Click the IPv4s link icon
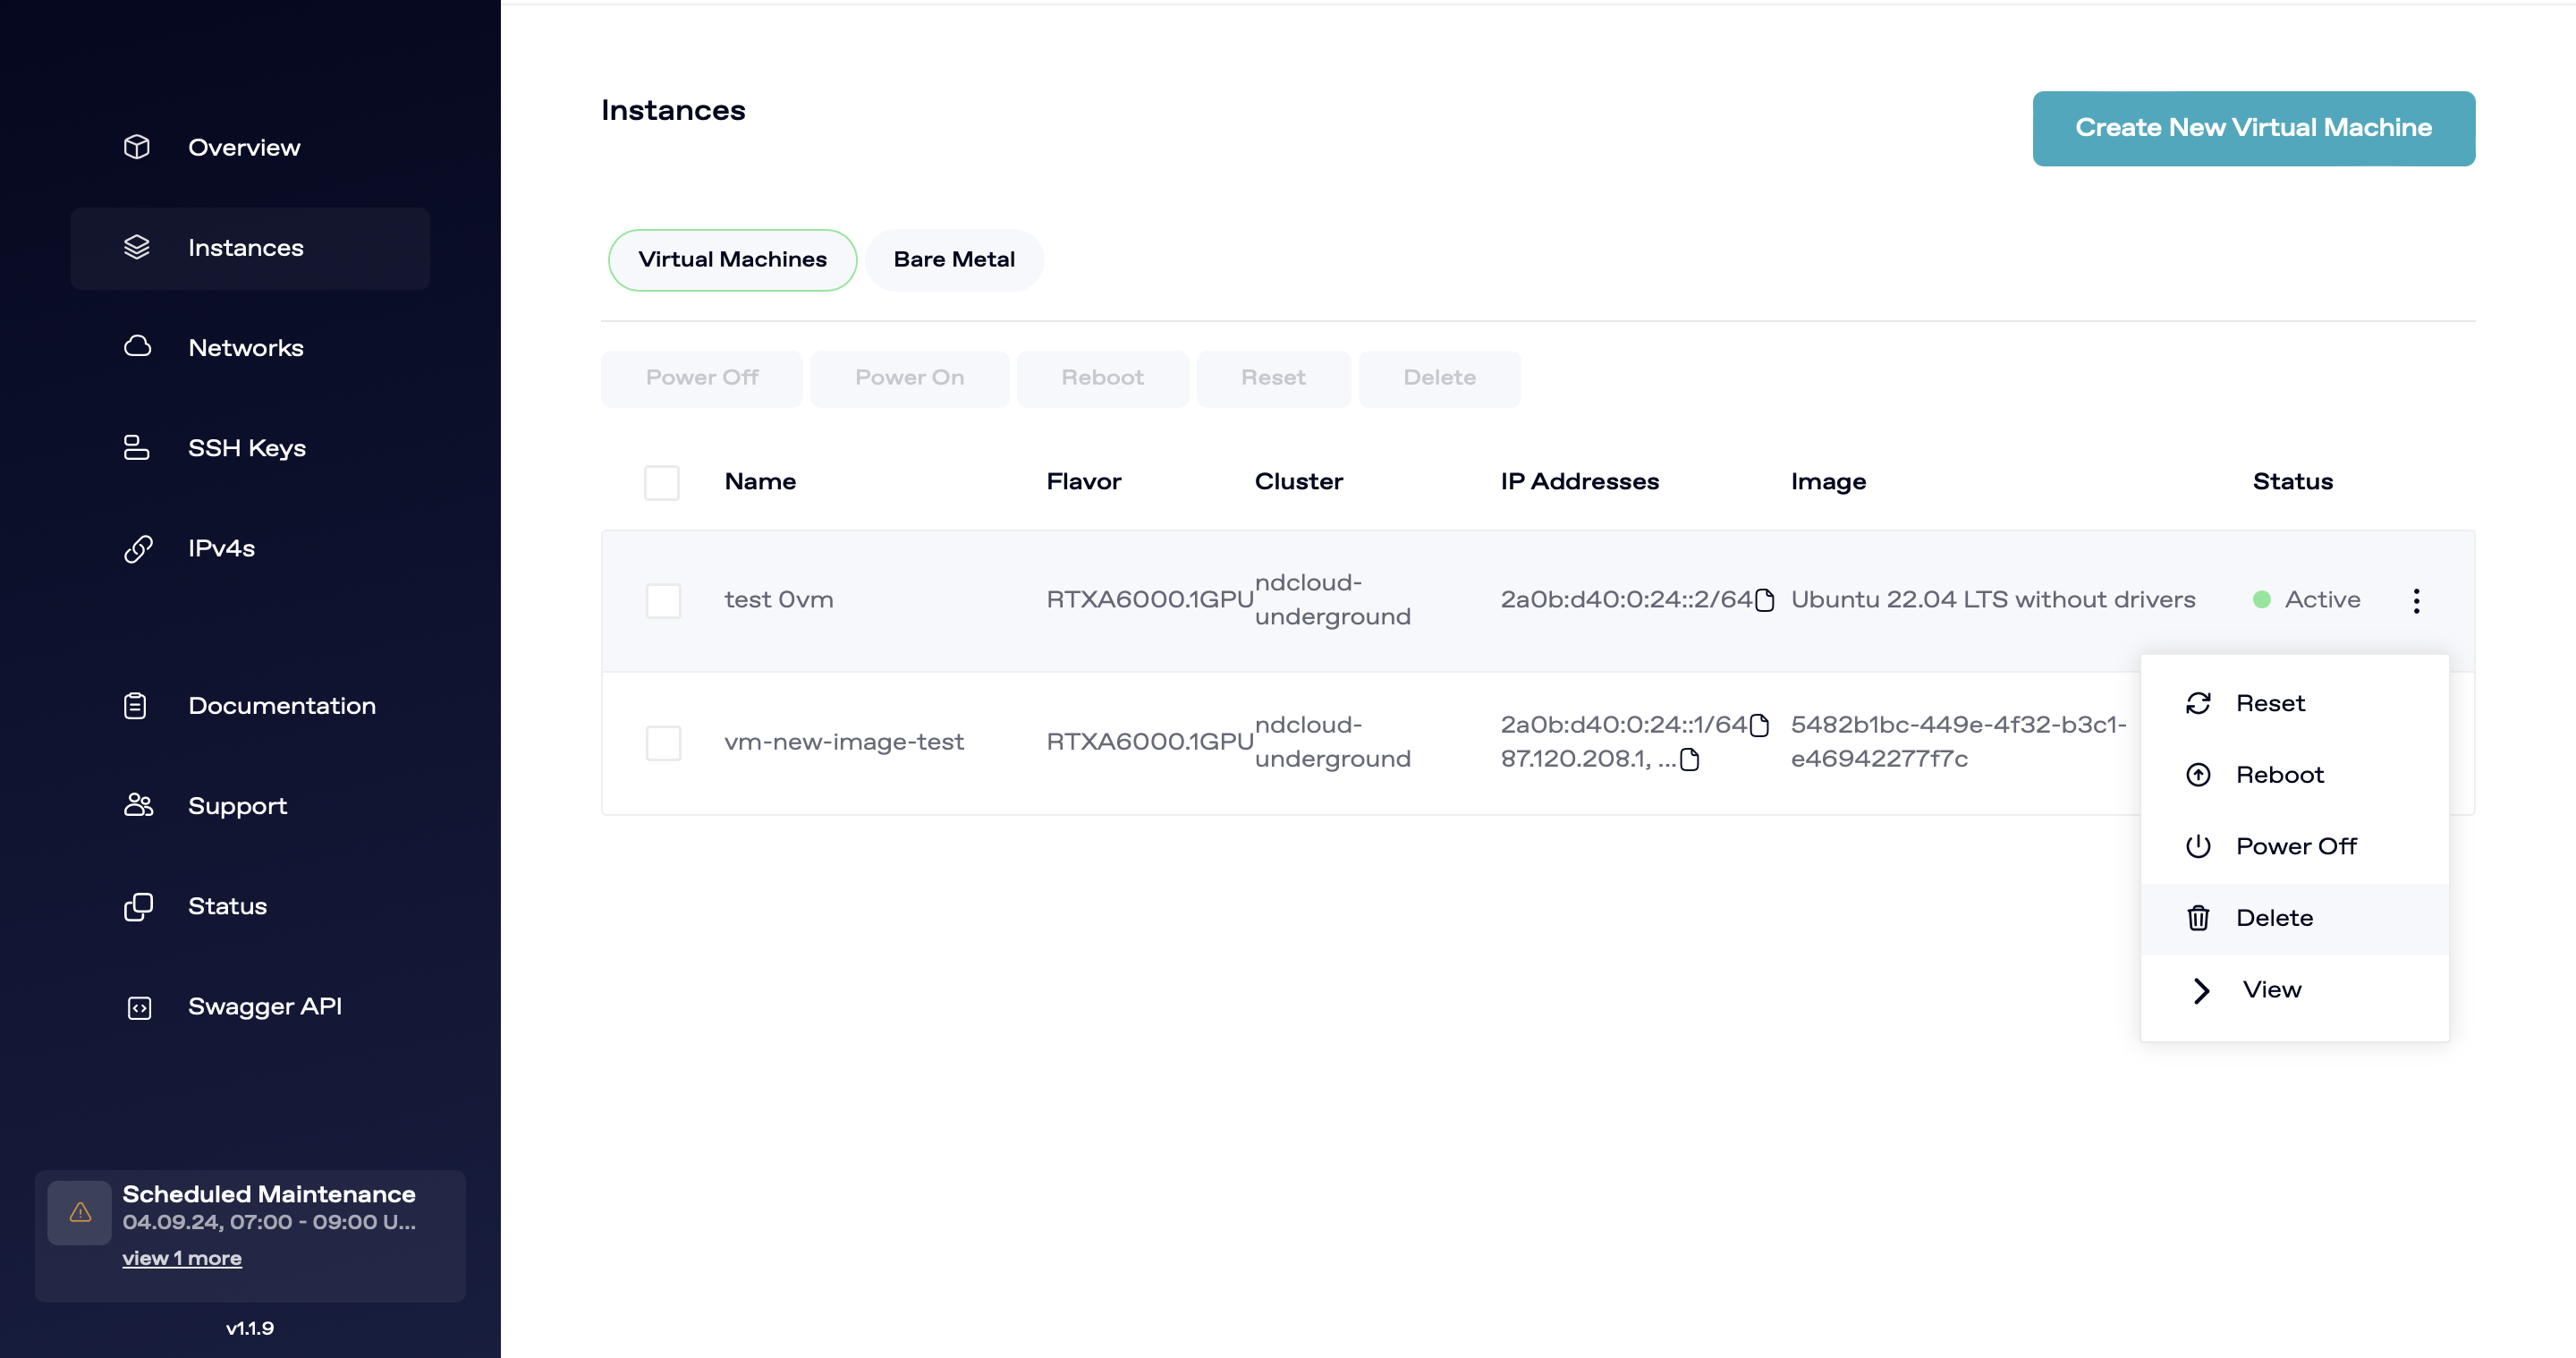 tap(137, 548)
